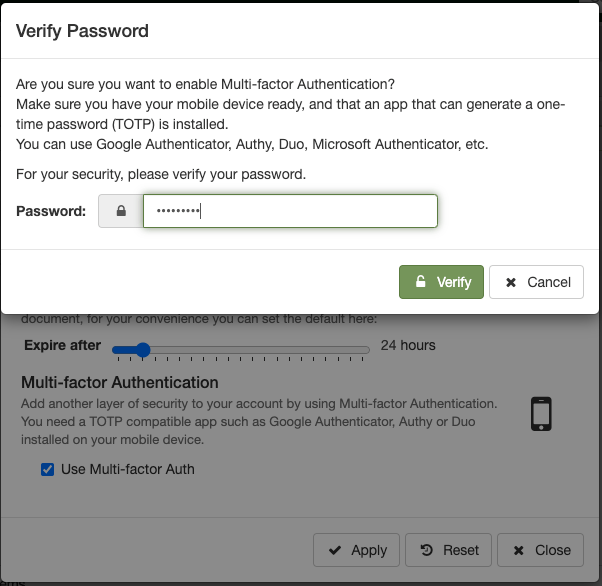Click the "Verify Password" dialog title
This screenshot has height=586, width=602.
82,31
